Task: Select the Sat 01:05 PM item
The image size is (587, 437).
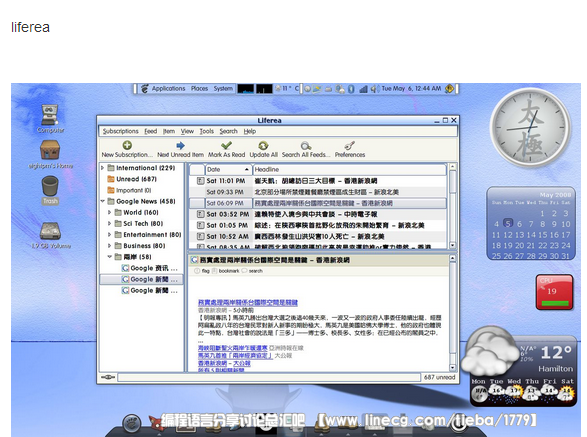Action: click(318, 225)
